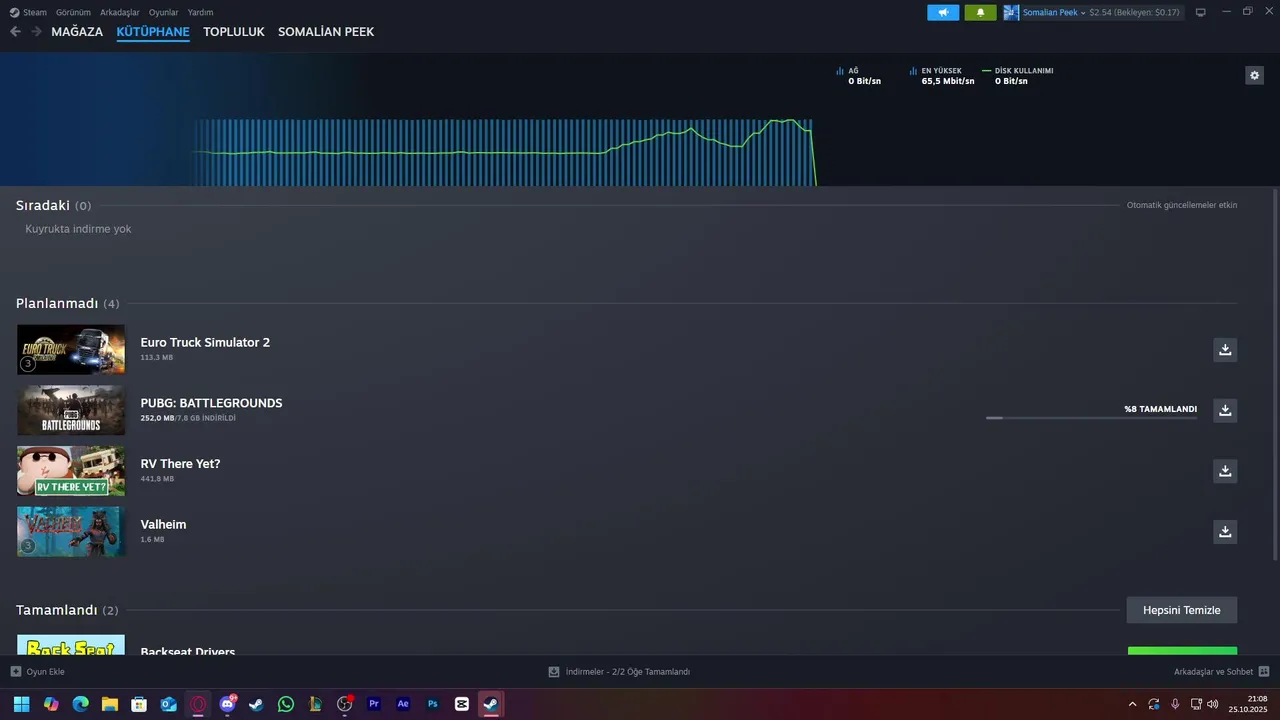Open notifications bell
The width and height of the screenshot is (1280, 720).
tap(980, 12)
